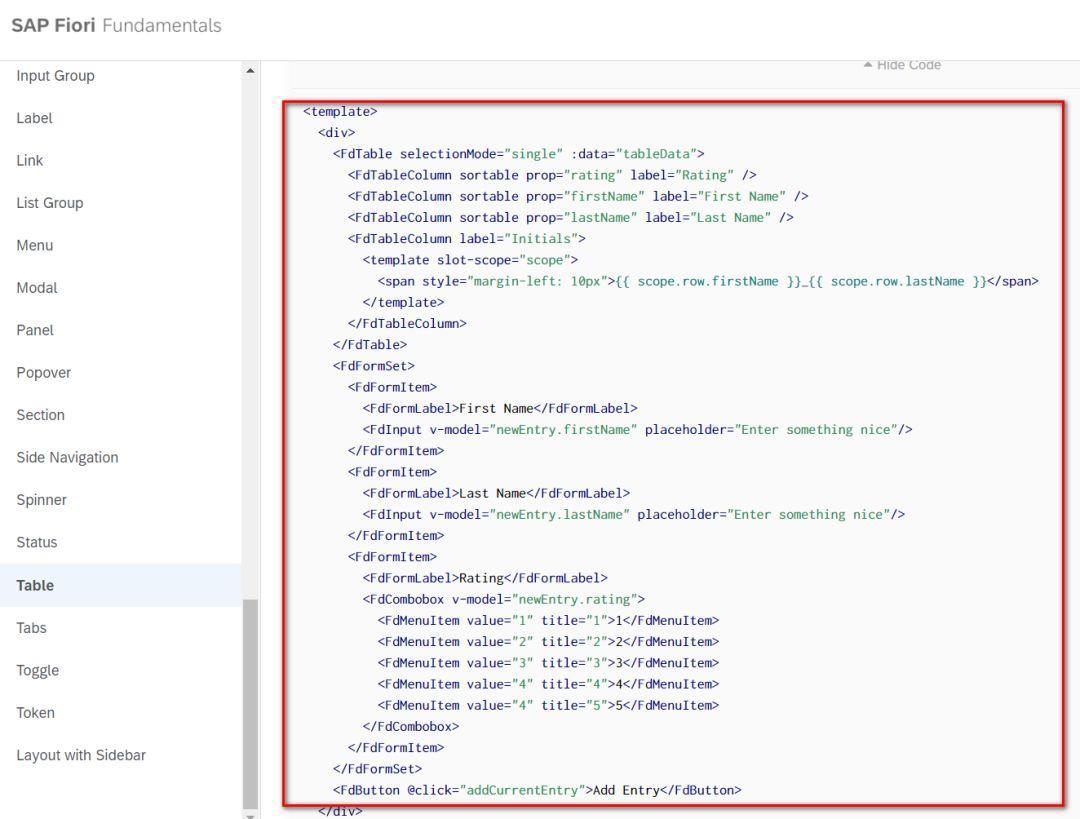Navigate to the Modal page

point(37,288)
